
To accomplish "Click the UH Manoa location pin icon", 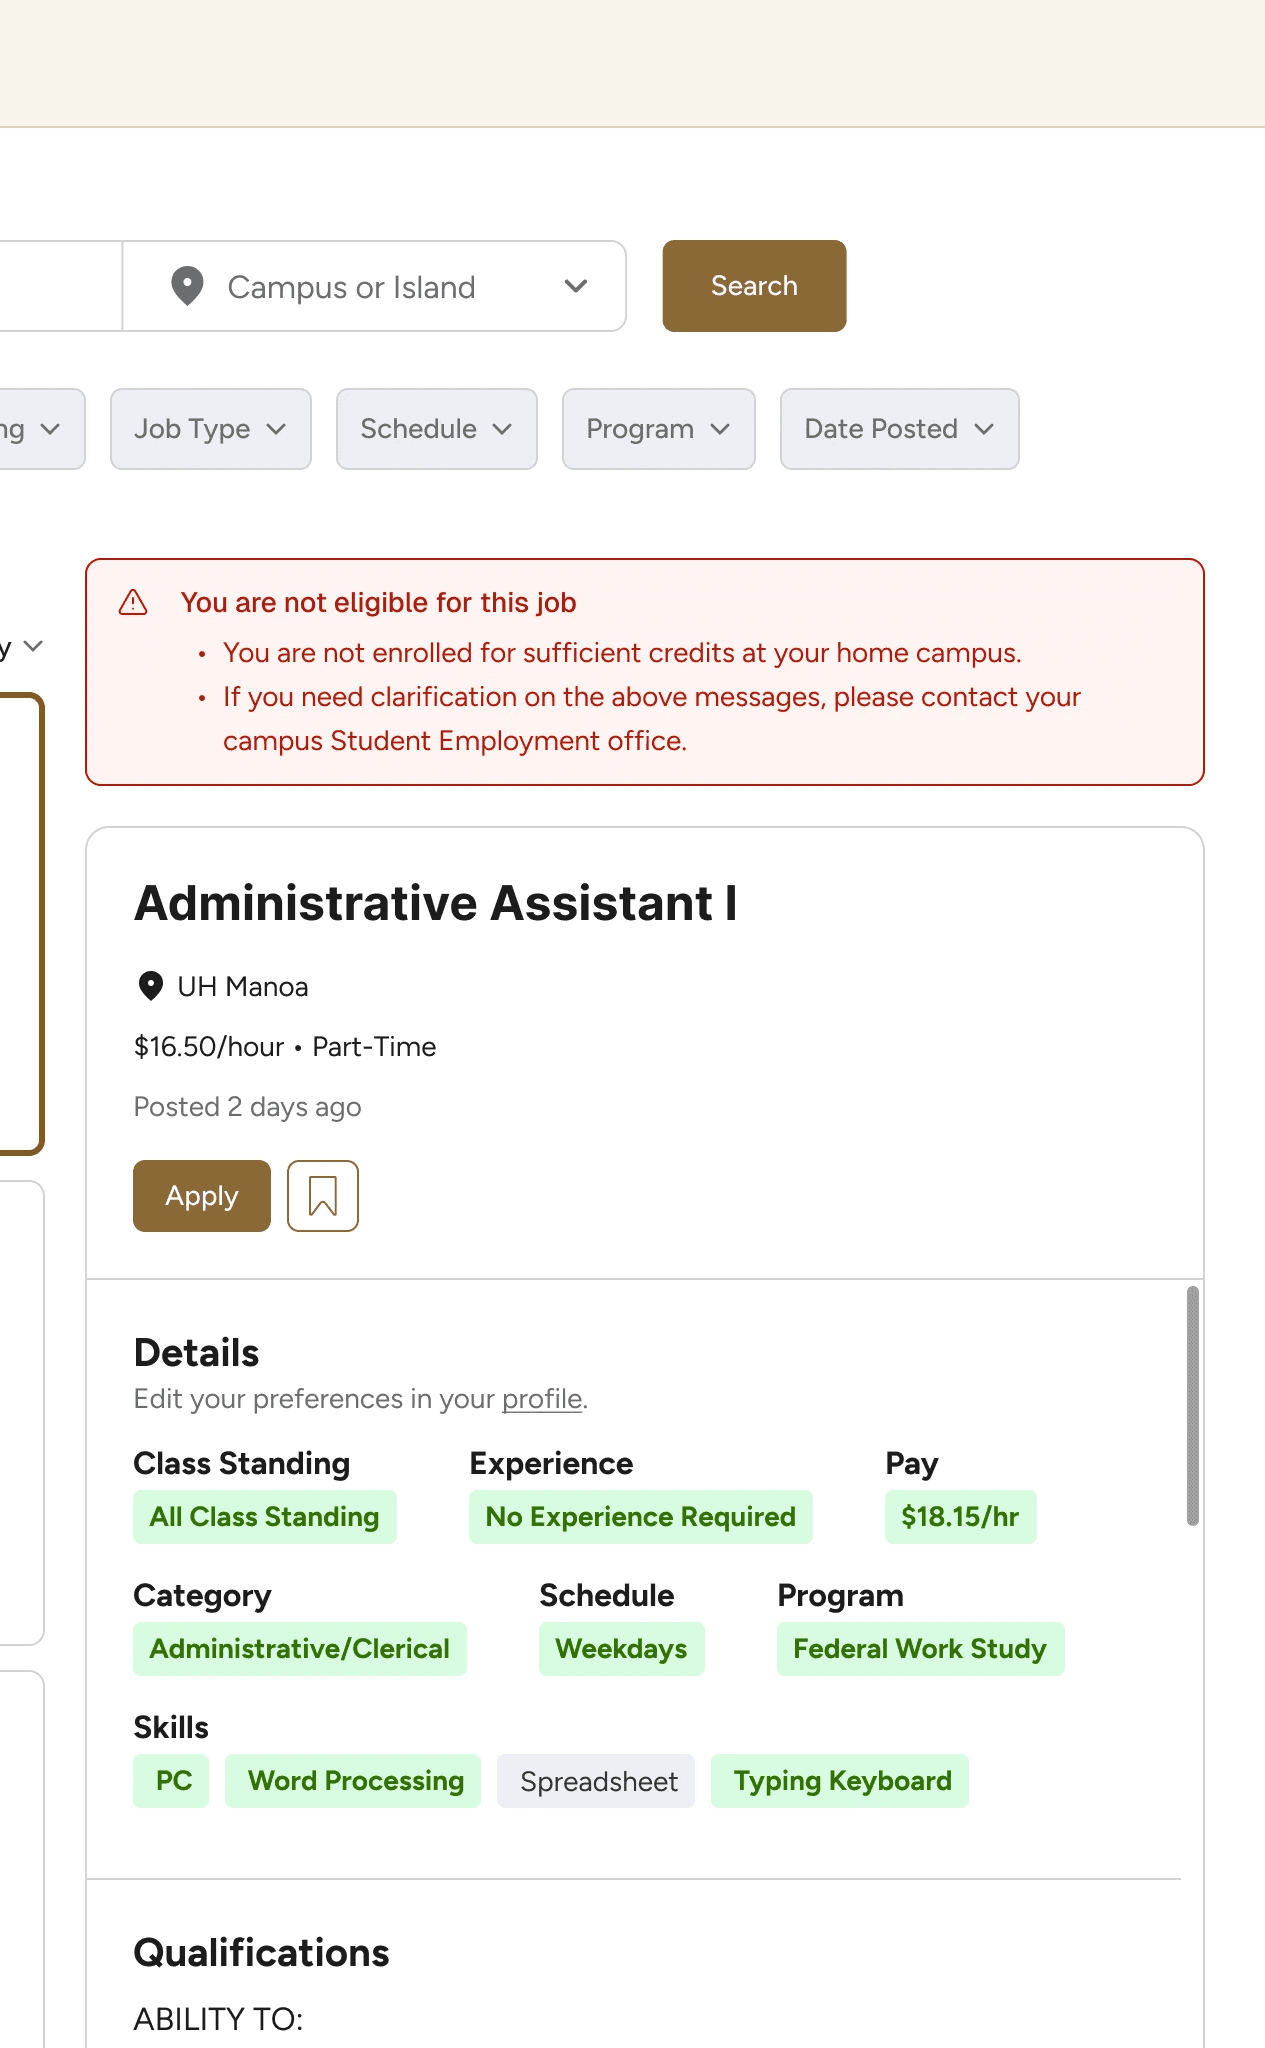I will (x=150, y=986).
